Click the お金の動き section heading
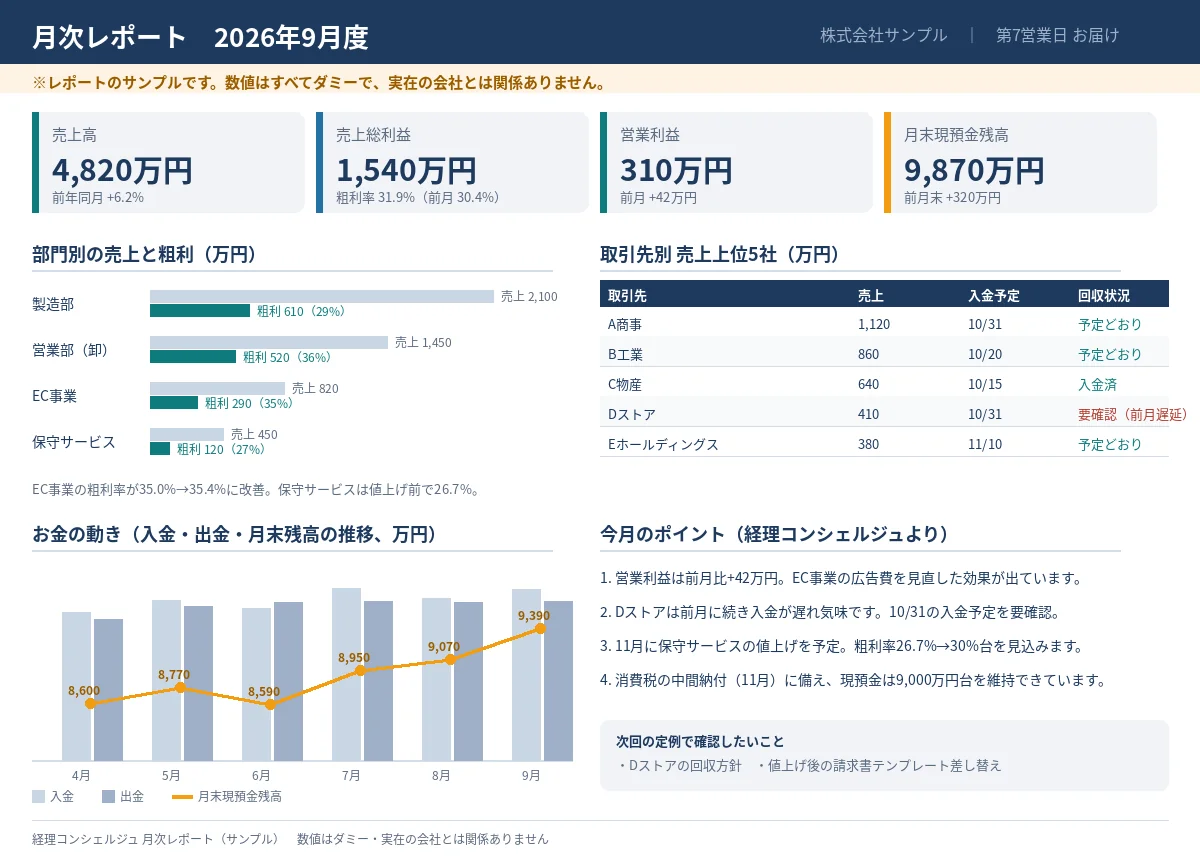 click(235, 534)
